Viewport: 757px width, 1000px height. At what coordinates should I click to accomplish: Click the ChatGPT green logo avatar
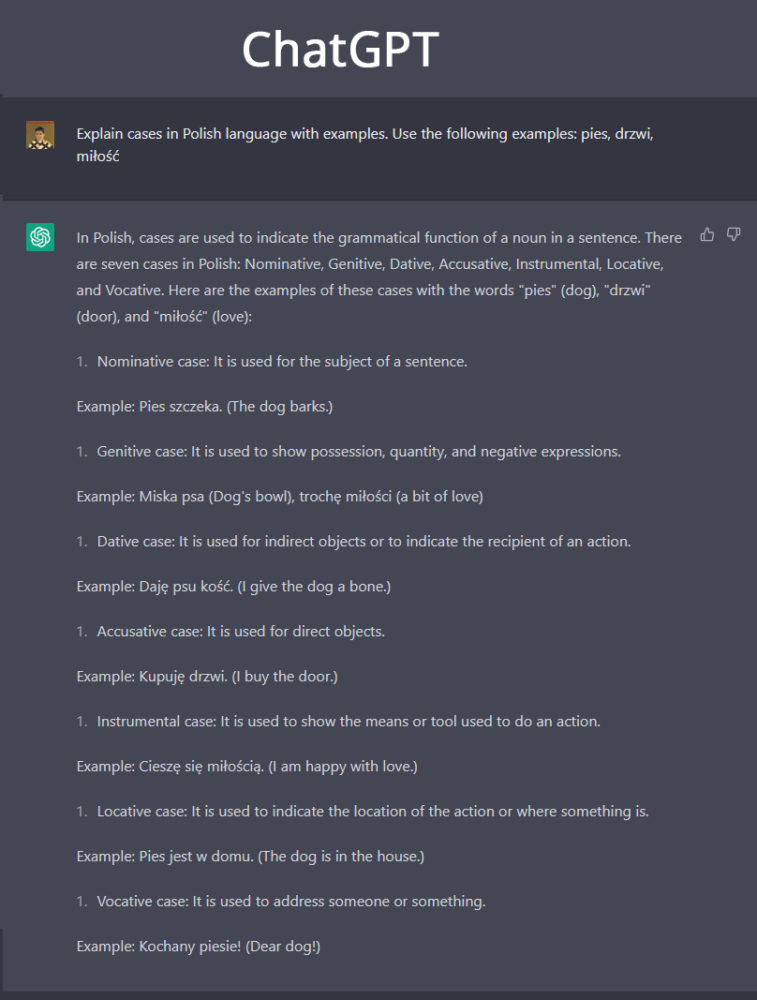40,237
